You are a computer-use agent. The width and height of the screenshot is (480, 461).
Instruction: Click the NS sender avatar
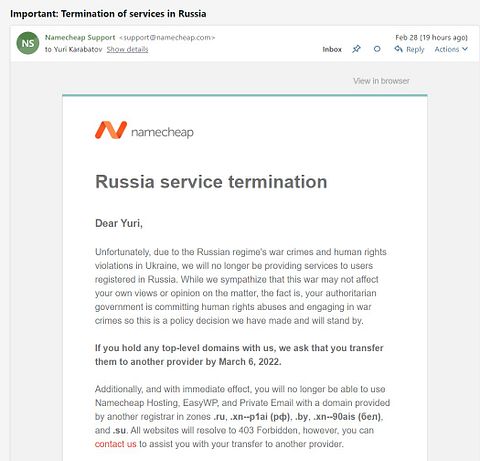coord(28,43)
